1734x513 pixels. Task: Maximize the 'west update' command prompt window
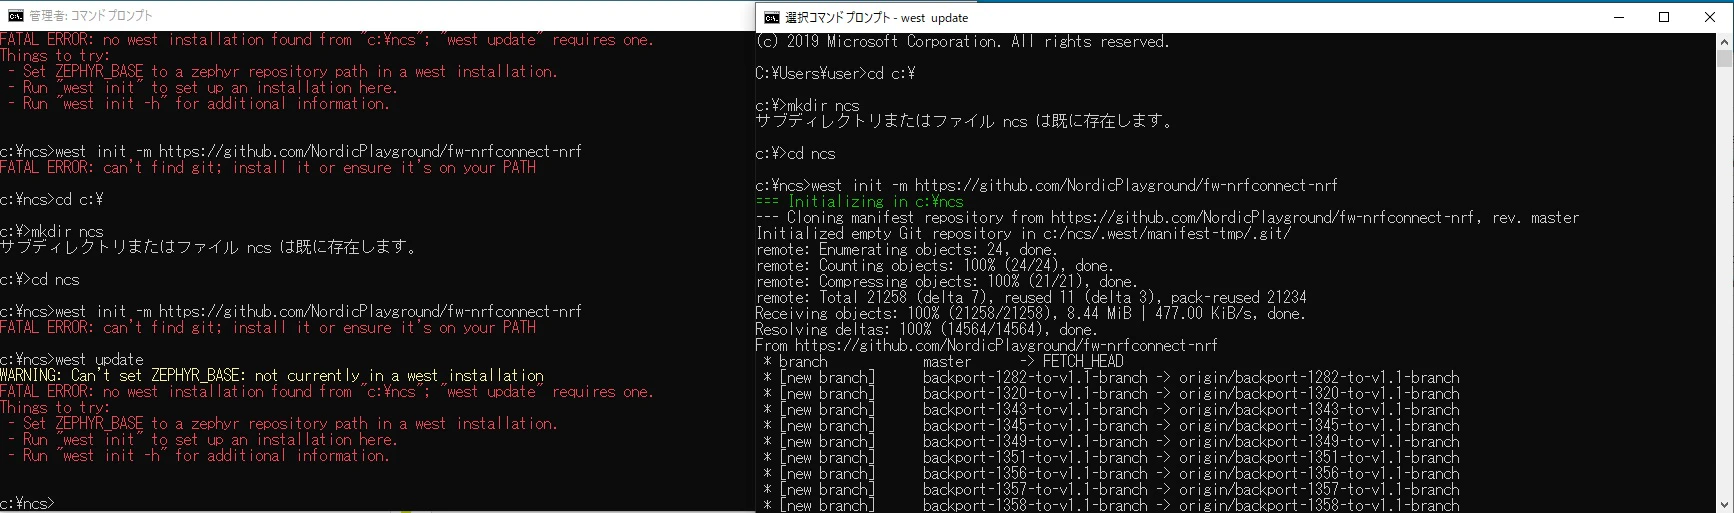coord(1664,17)
